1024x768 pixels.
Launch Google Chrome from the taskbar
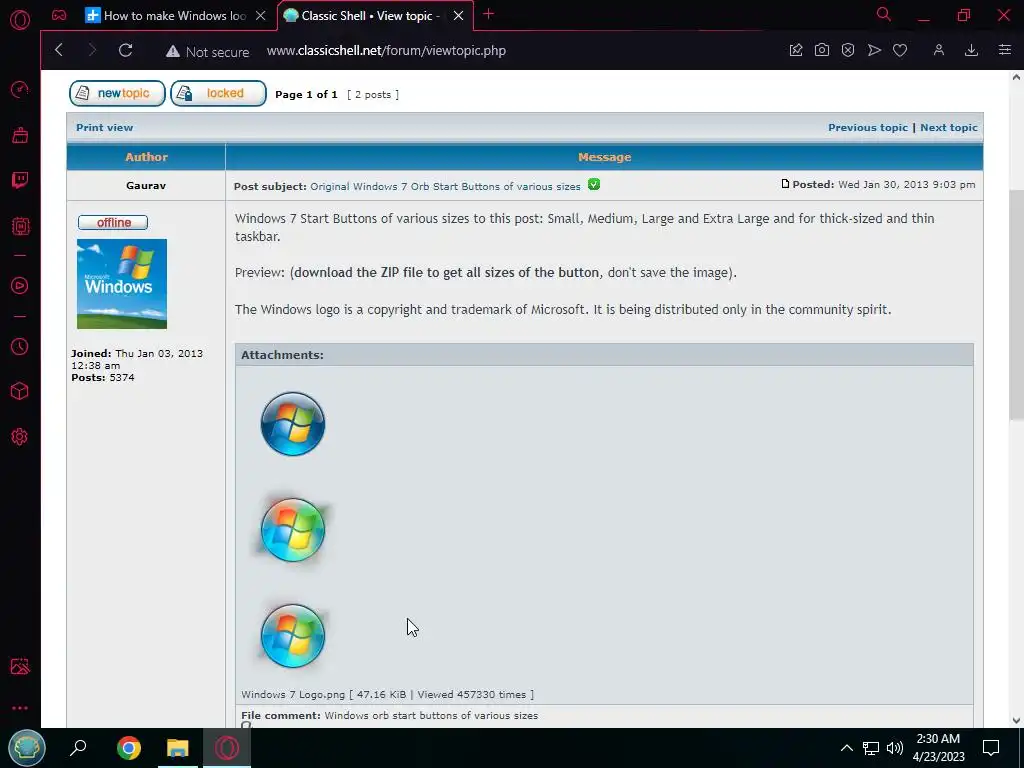[x=129, y=748]
